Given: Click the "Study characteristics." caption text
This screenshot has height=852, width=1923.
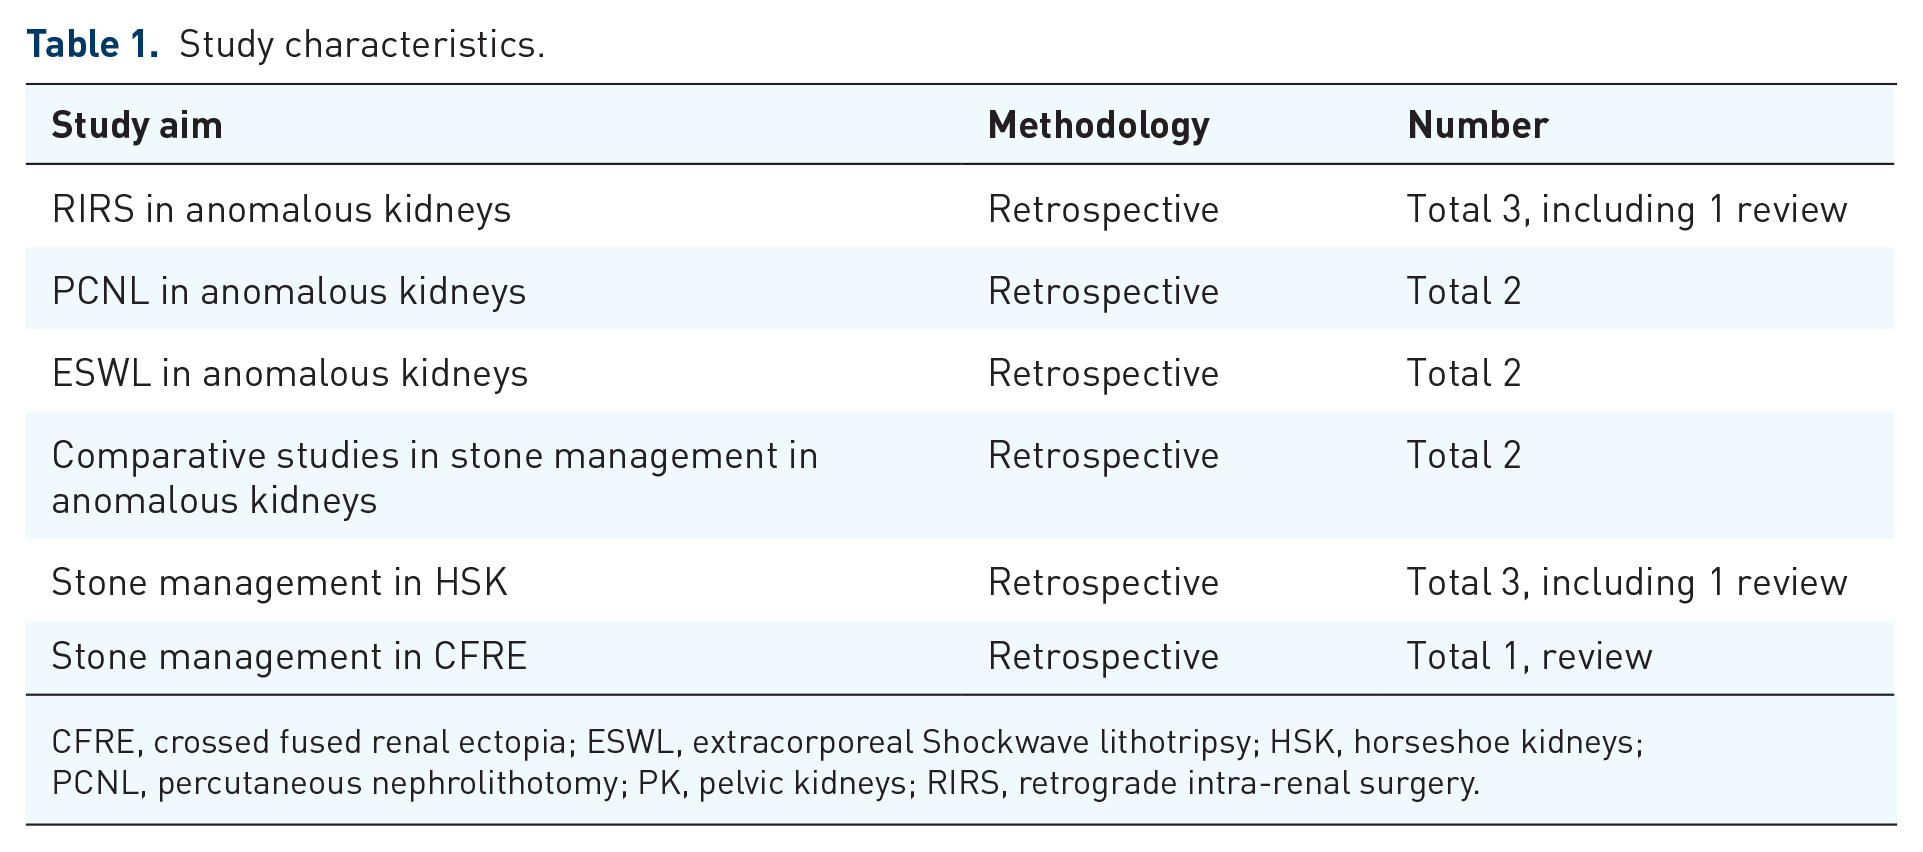Looking at the screenshot, I should [362, 45].
